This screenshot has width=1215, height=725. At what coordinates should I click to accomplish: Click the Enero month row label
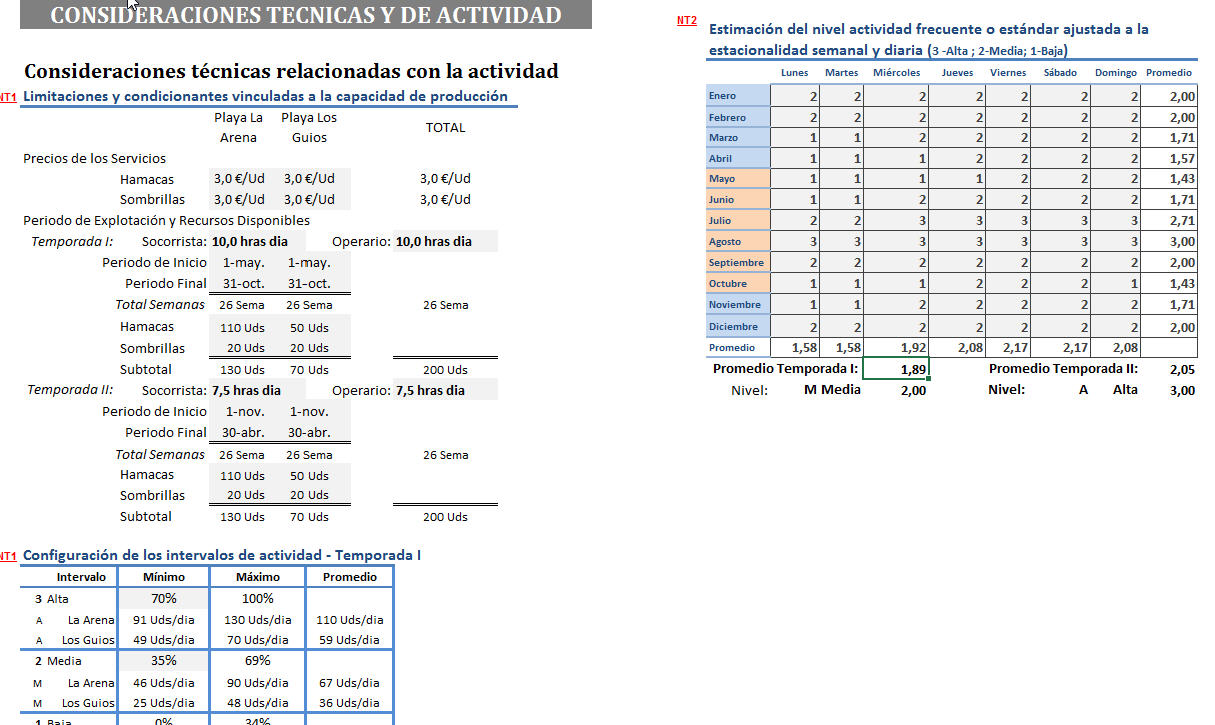tap(737, 96)
